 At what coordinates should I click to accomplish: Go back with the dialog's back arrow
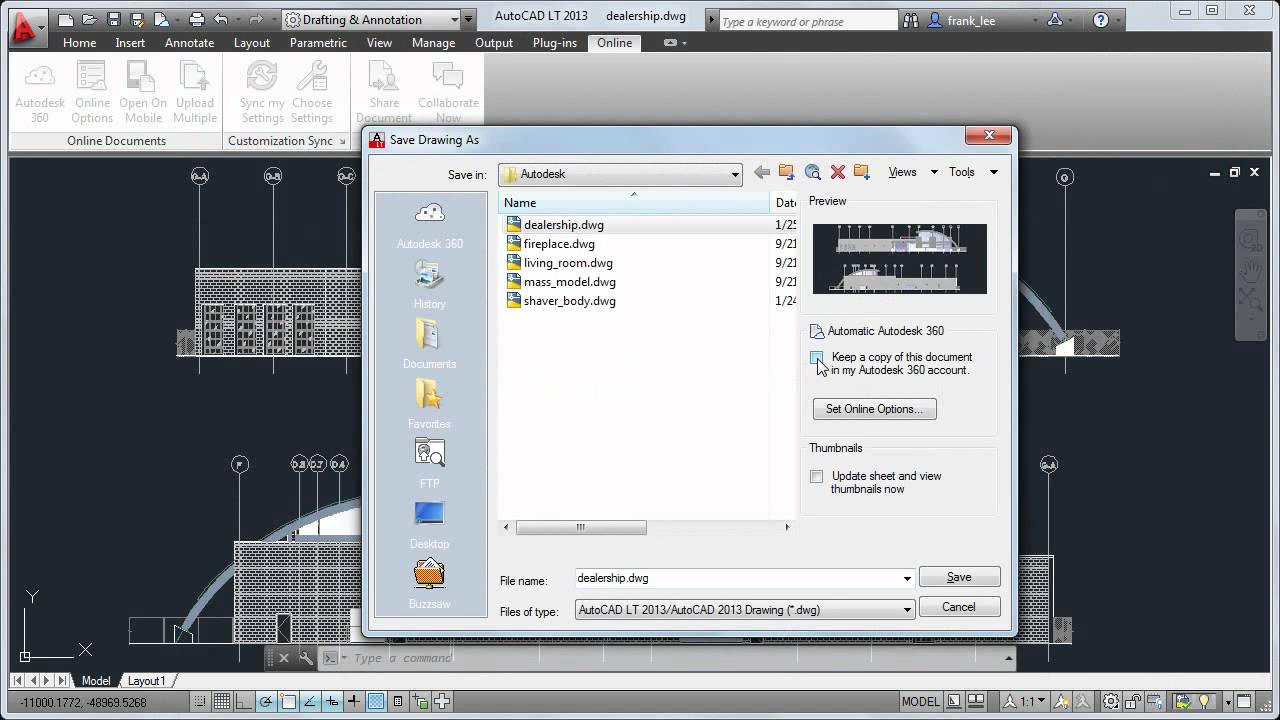coord(762,172)
